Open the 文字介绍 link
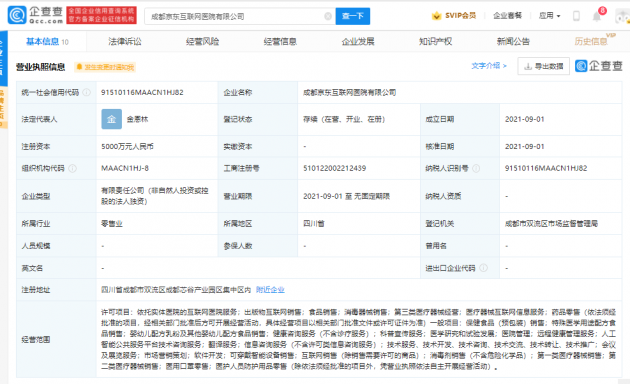This screenshot has height=384, width=630. click(489, 66)
